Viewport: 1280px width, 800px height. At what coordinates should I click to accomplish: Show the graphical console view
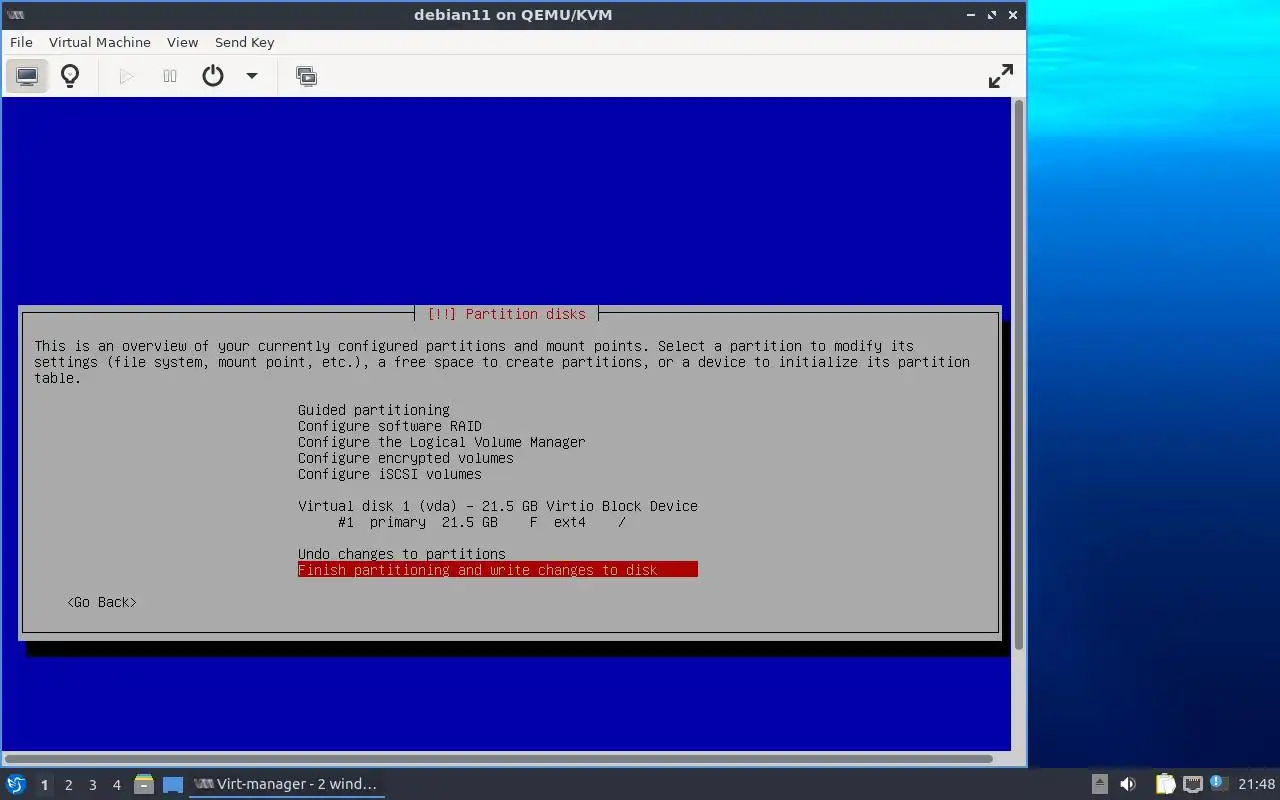pyautogui.click(x=27, y=76)
